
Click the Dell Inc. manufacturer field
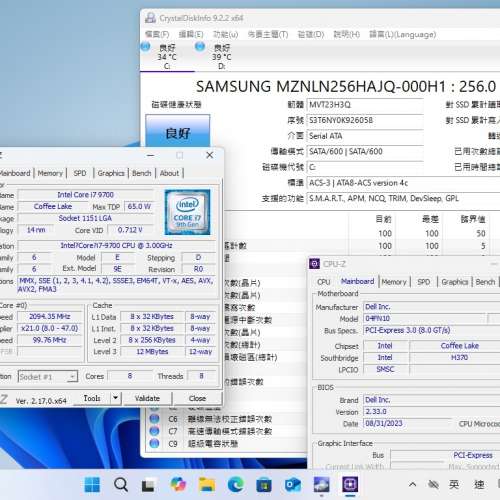432,307
